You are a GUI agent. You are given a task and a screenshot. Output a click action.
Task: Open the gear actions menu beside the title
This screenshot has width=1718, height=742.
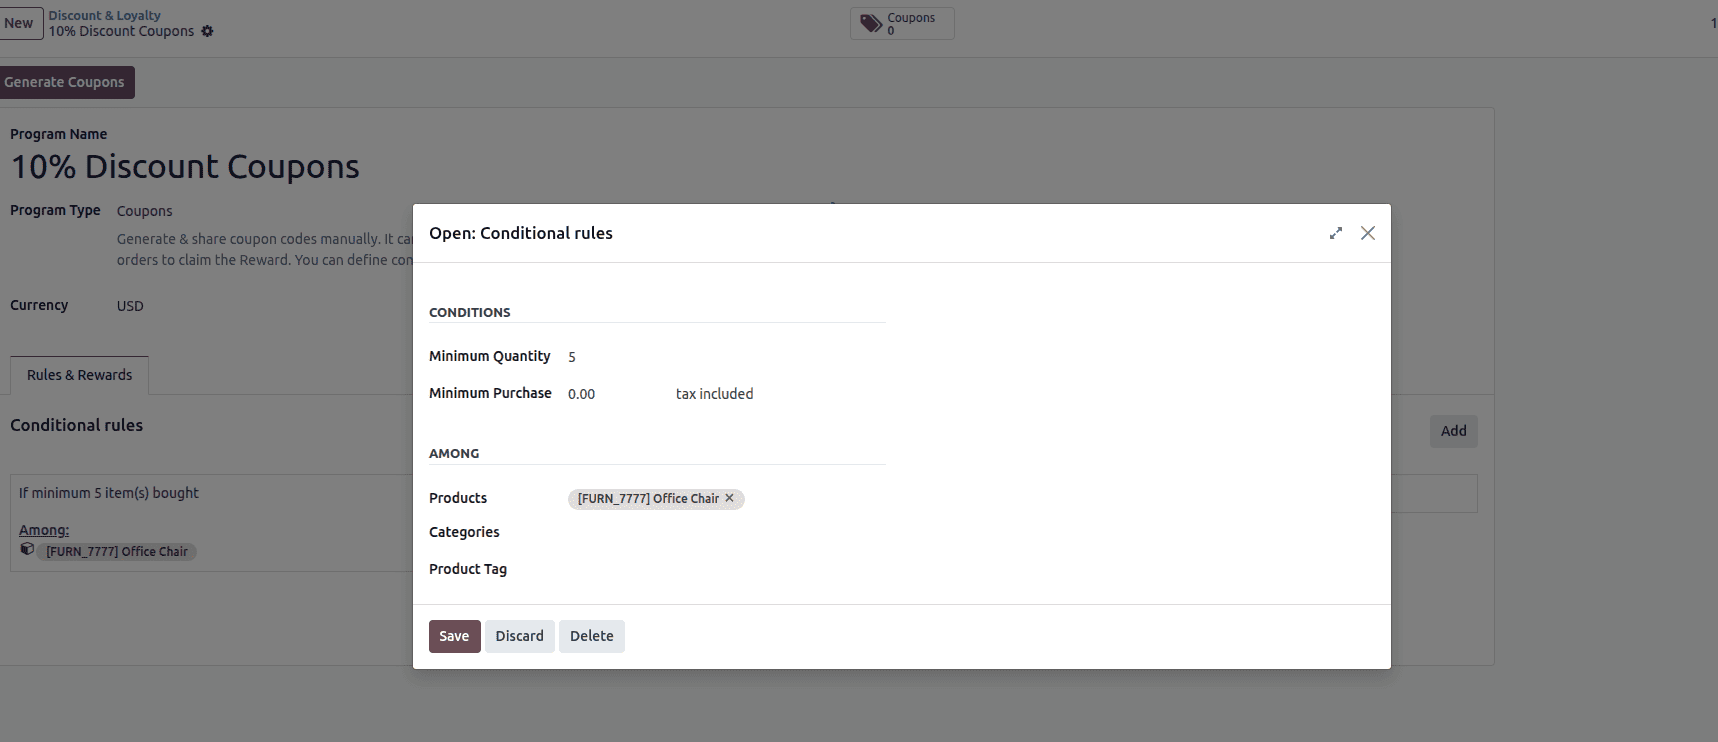(207, 31)
